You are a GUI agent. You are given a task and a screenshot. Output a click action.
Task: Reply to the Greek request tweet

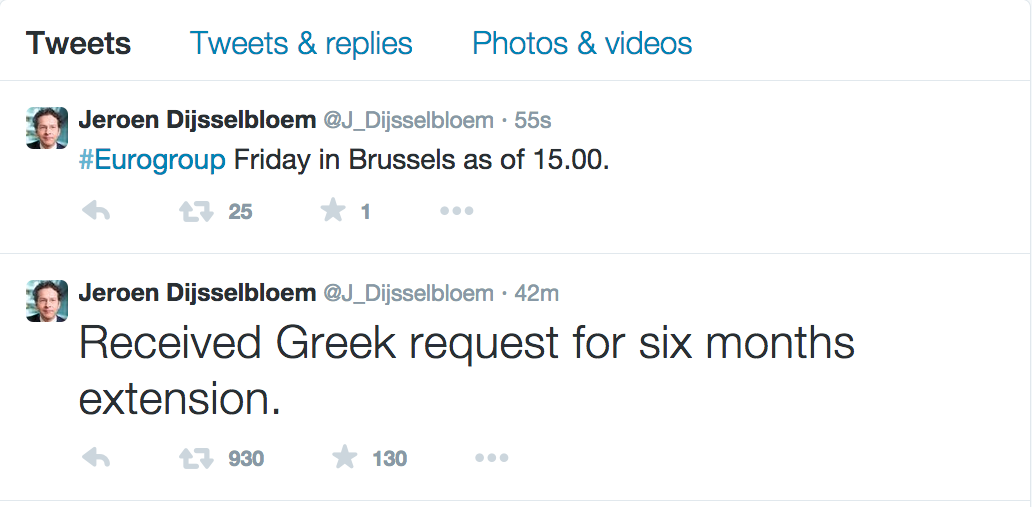(95, 458)
